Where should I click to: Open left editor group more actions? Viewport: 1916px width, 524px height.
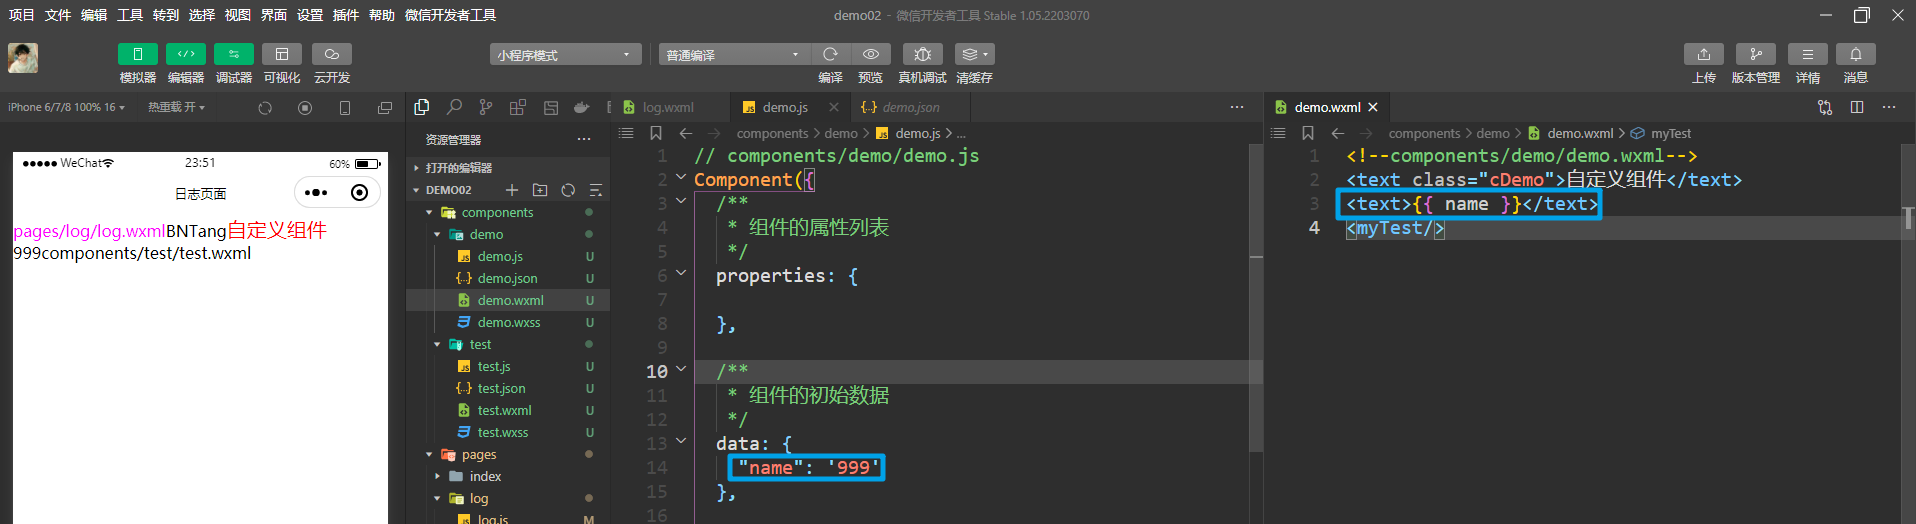pos(1237,107)
